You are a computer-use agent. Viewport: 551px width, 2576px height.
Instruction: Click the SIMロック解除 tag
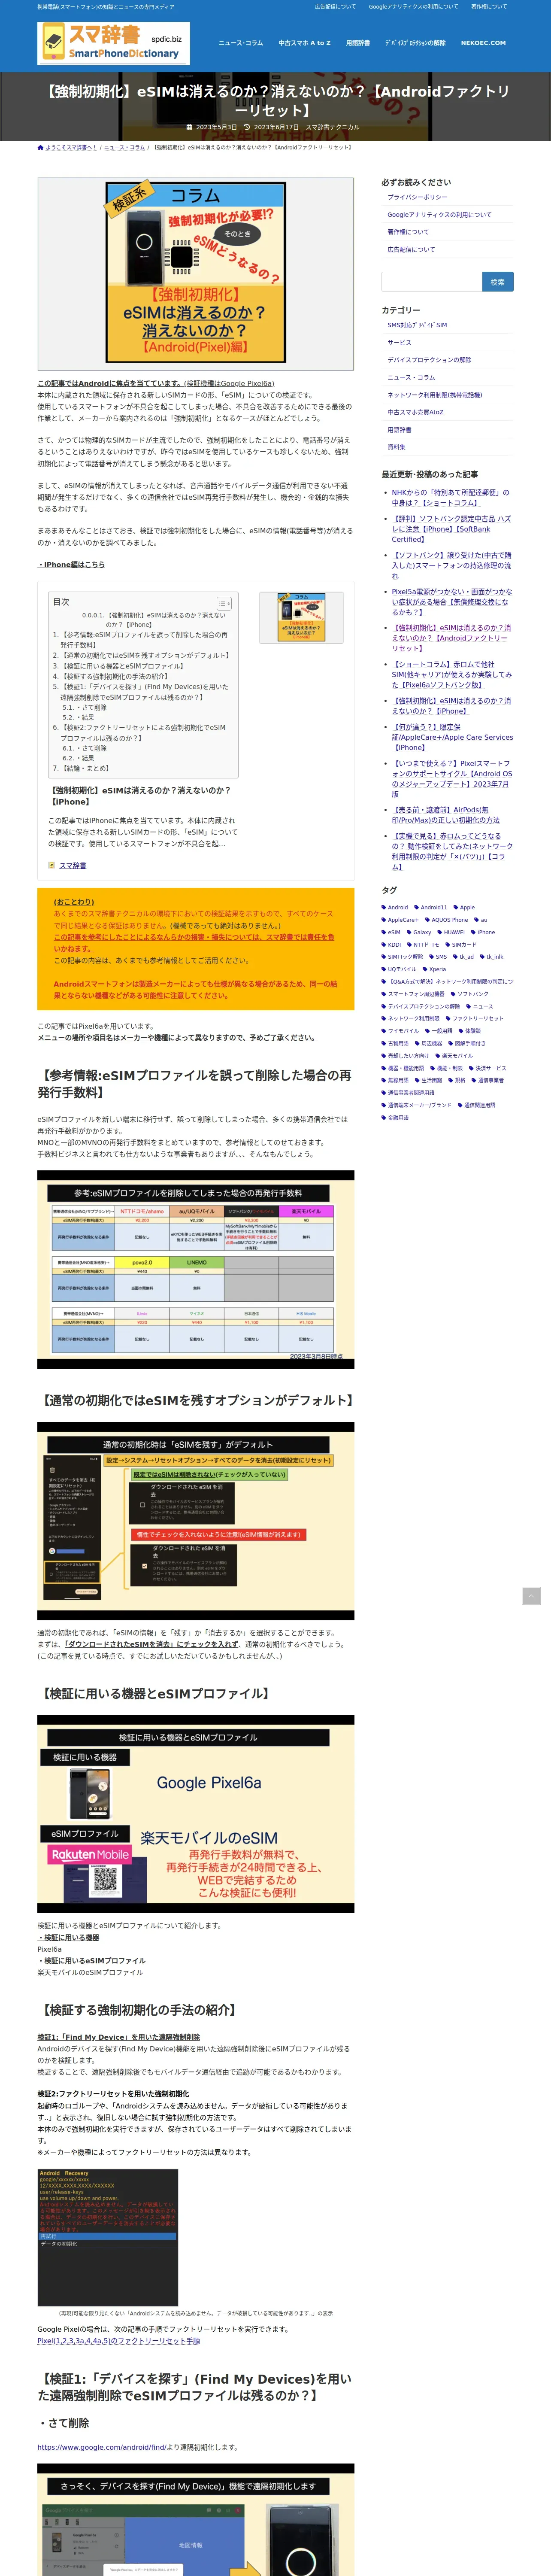click(402, 957)
